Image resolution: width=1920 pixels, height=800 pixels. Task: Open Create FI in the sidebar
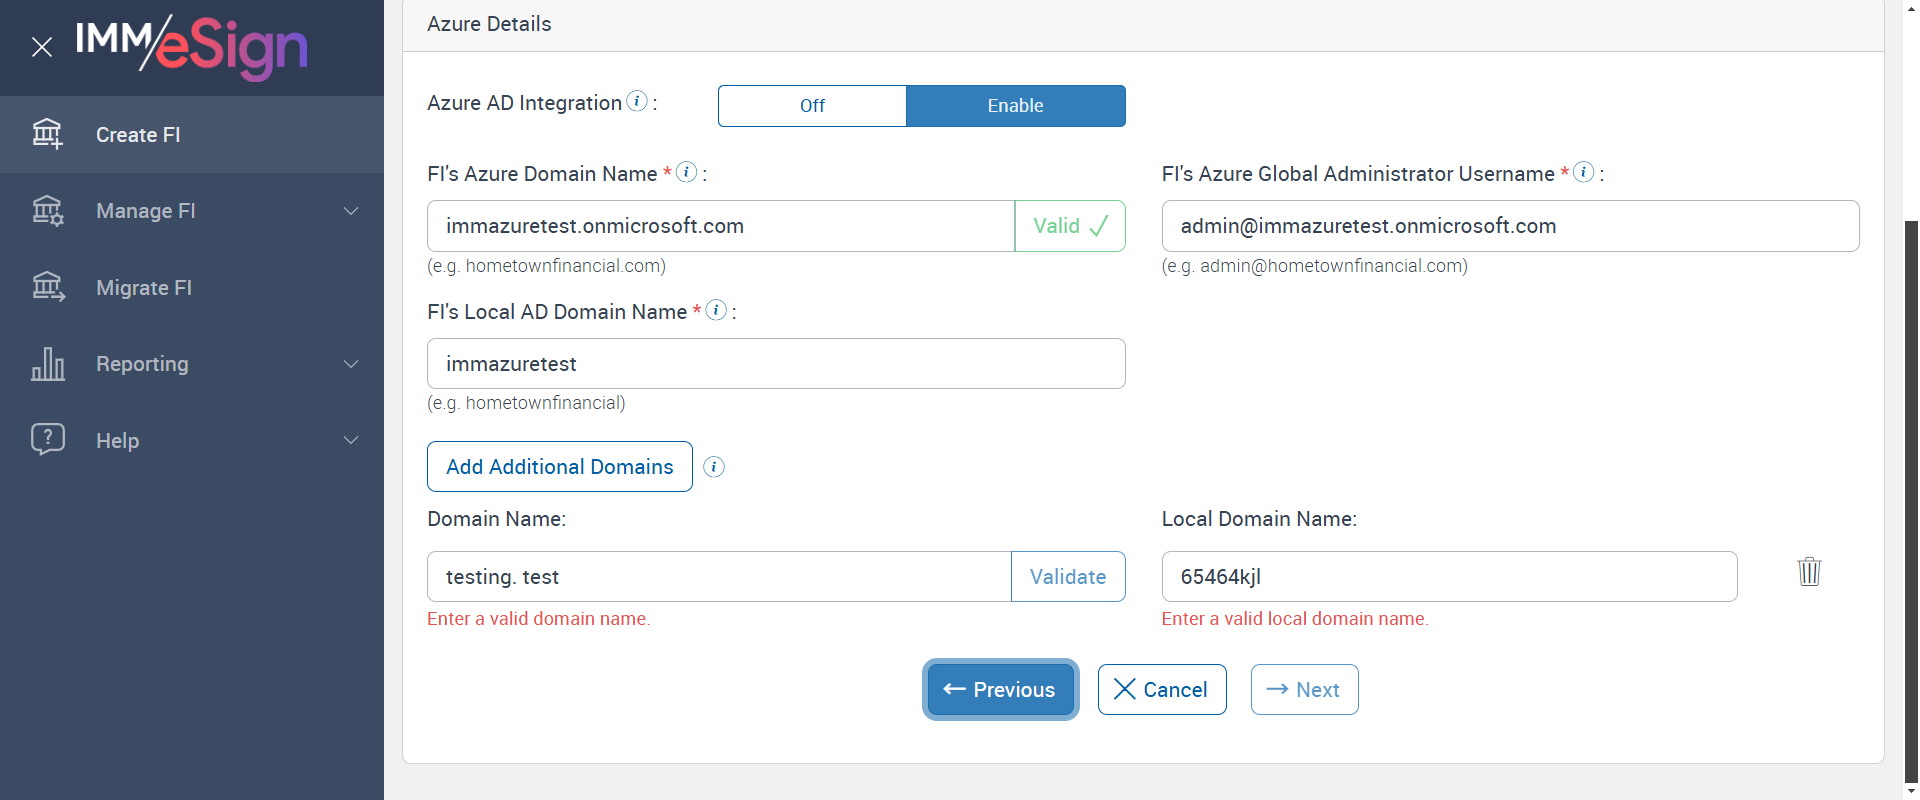[x=138, y=135]
